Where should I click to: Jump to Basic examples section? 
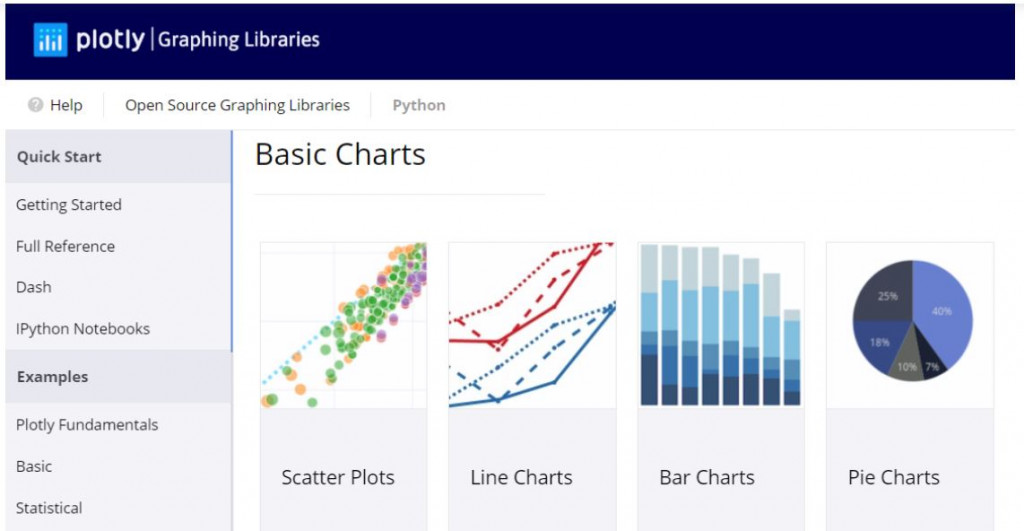(x=34, y=467)
